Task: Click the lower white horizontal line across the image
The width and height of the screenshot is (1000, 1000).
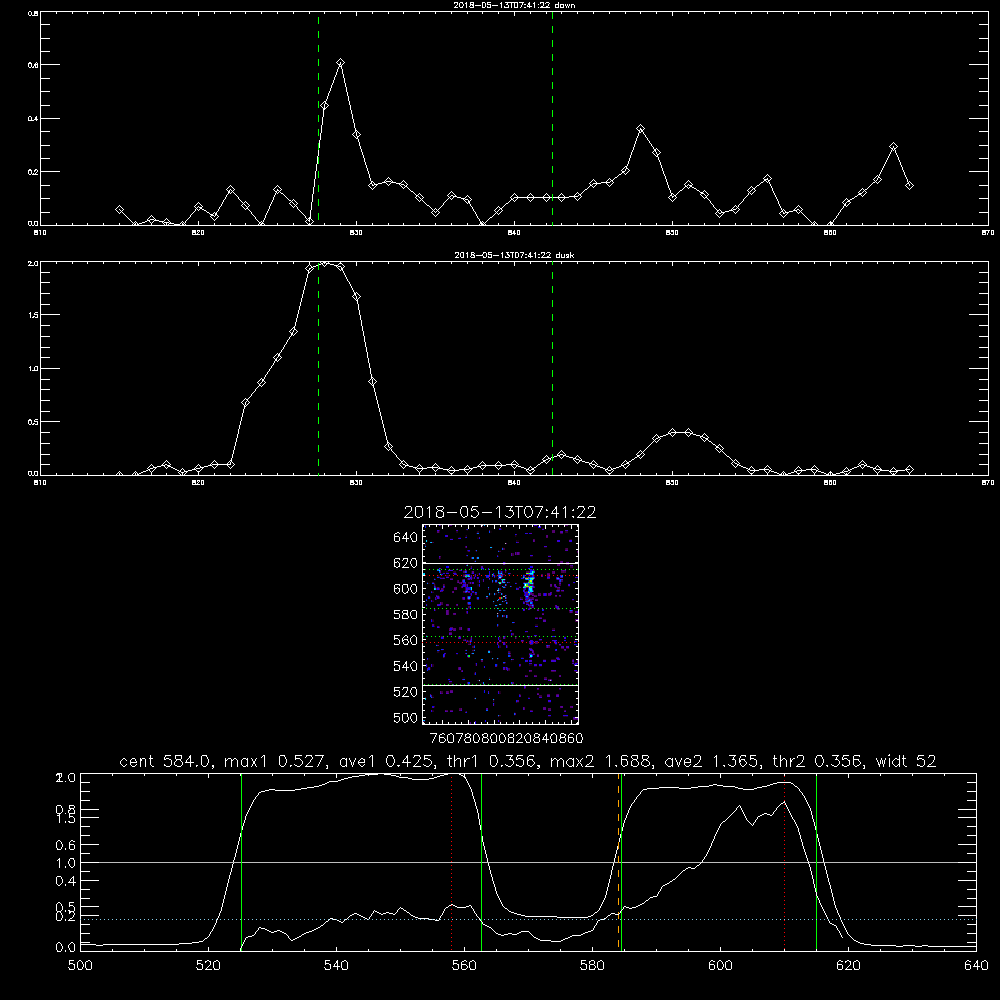Action: click(500, 685)
